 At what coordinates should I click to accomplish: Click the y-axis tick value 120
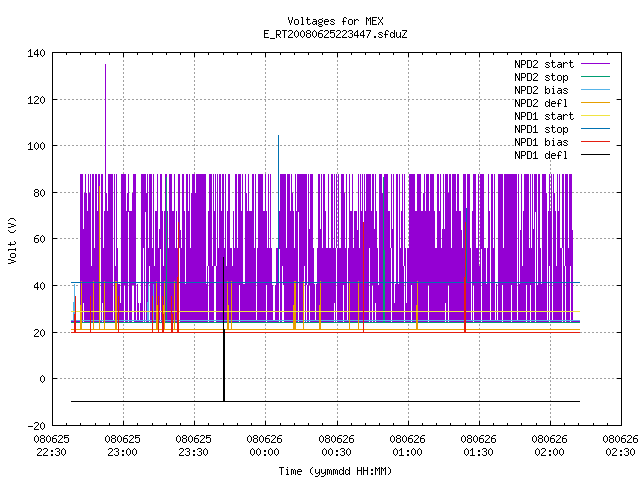coord(36,100)
